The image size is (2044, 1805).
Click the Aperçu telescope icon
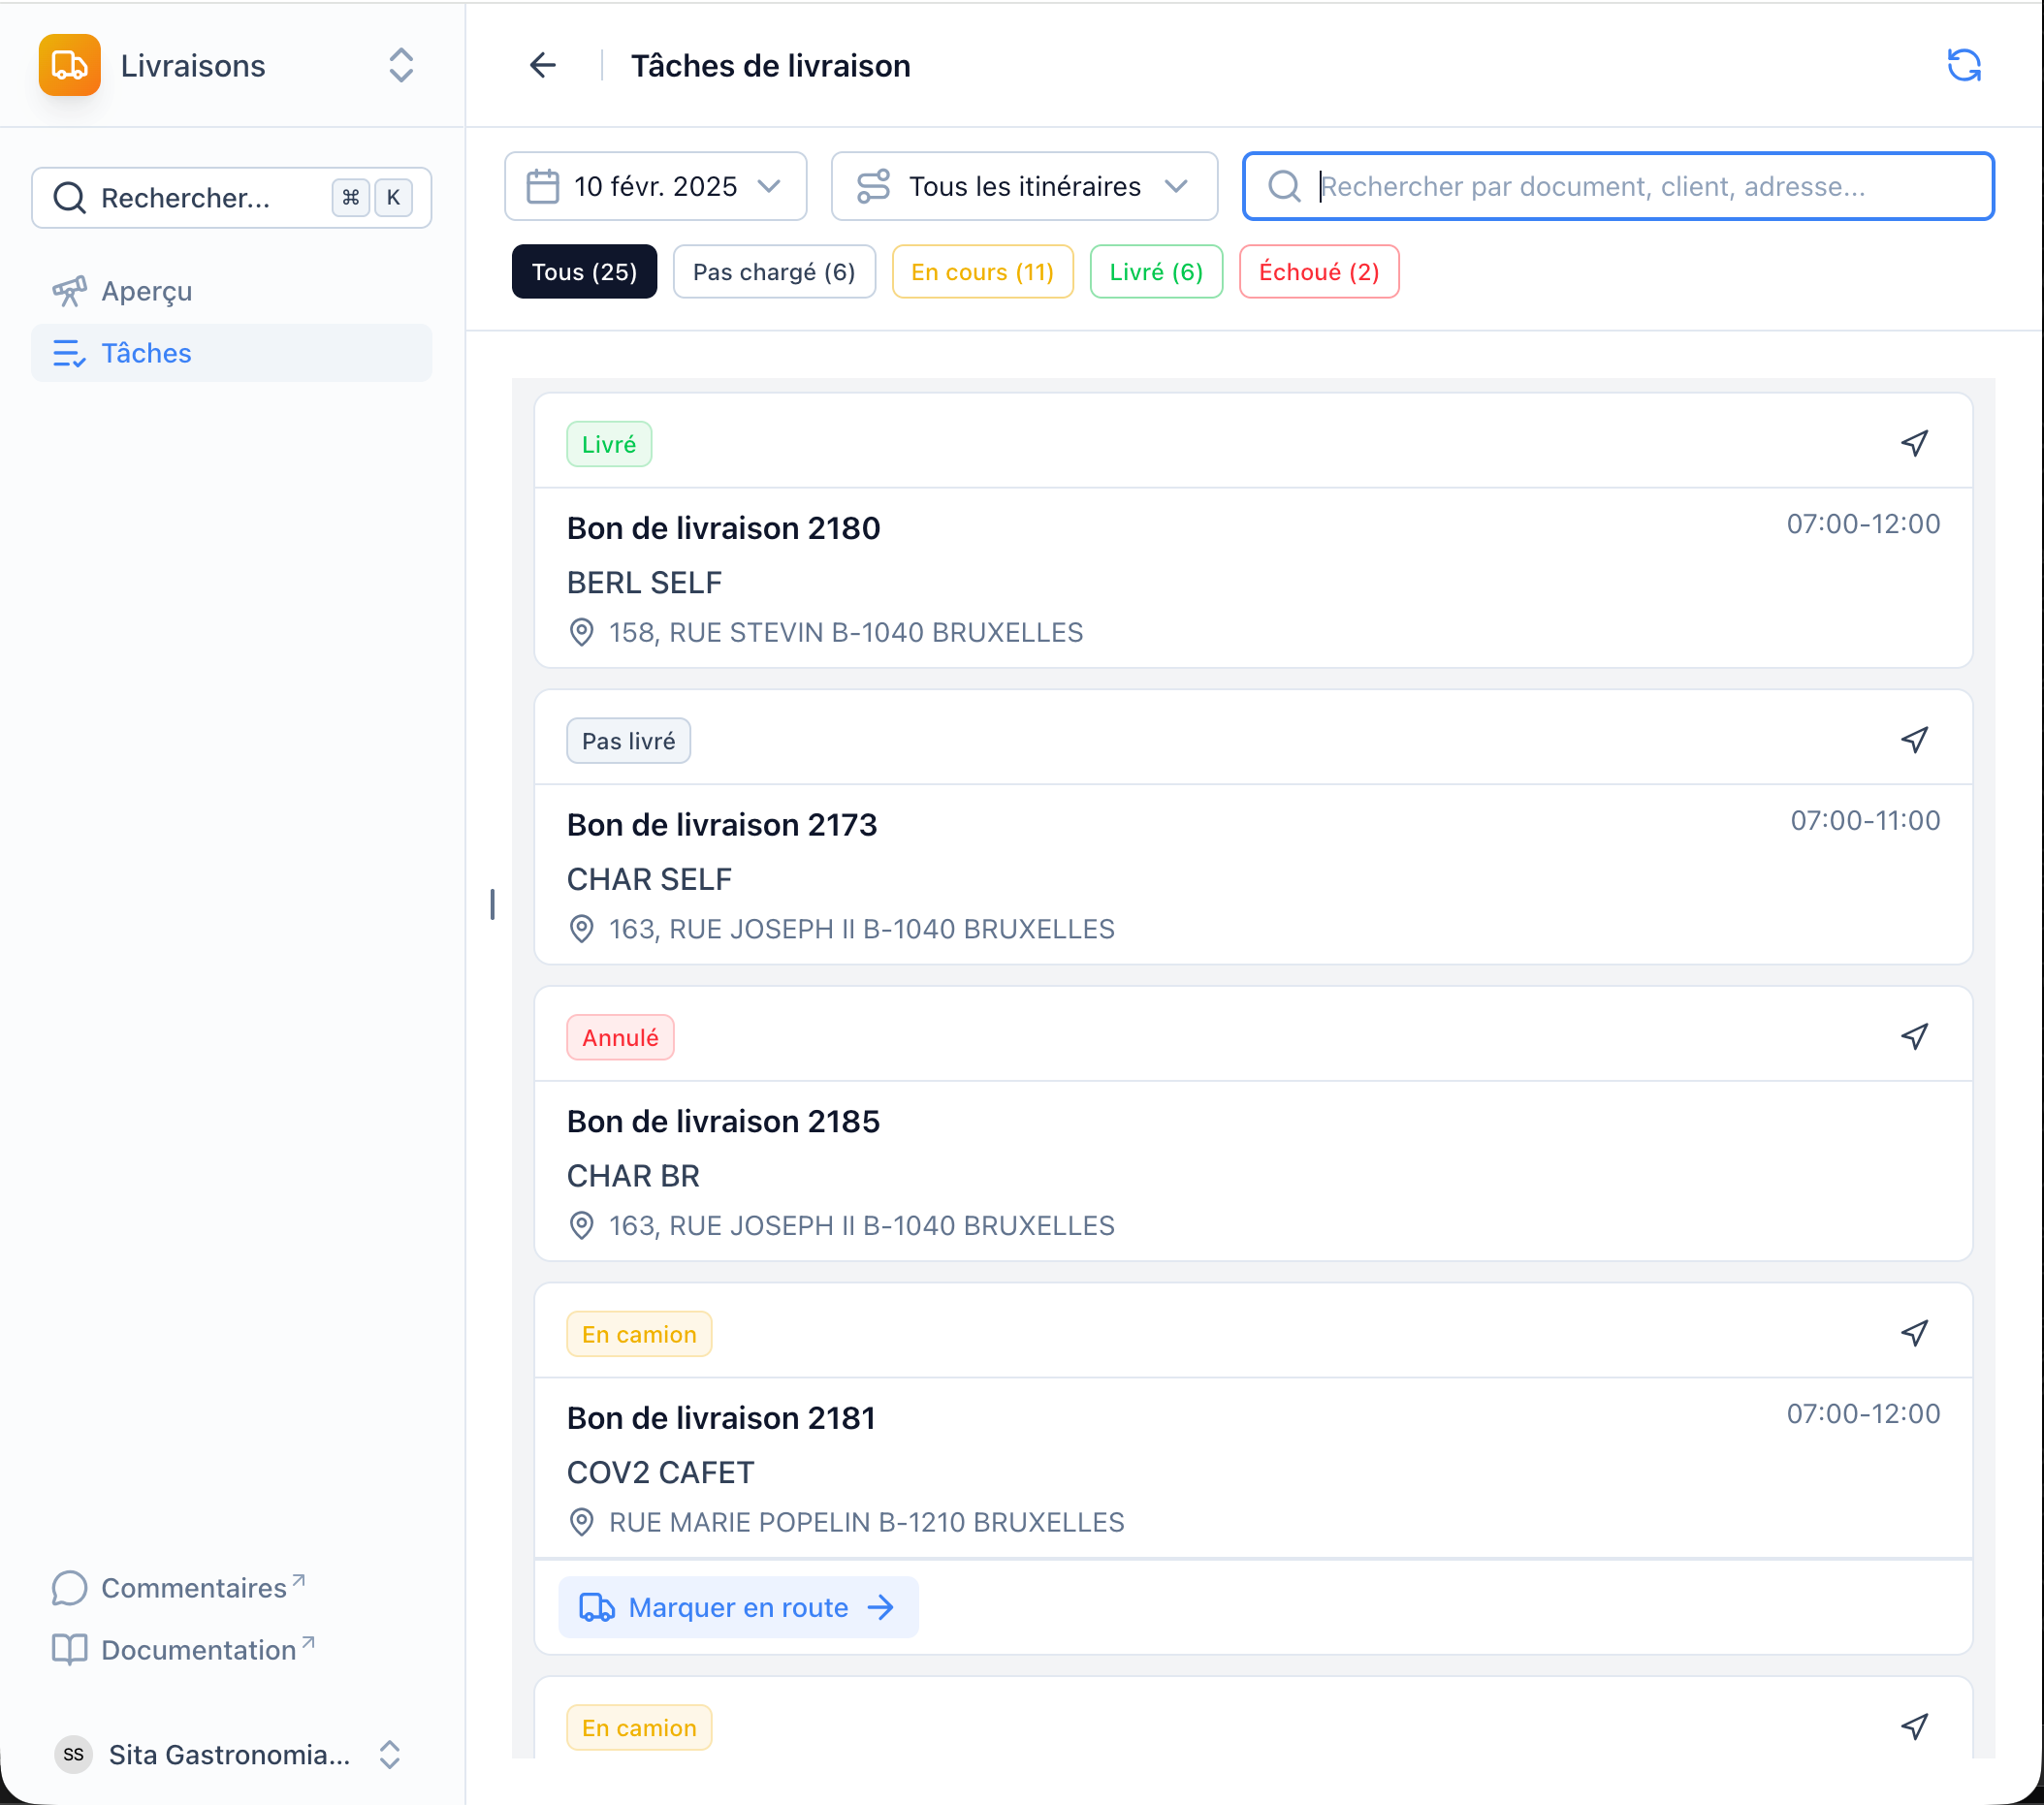coord(69,291)
